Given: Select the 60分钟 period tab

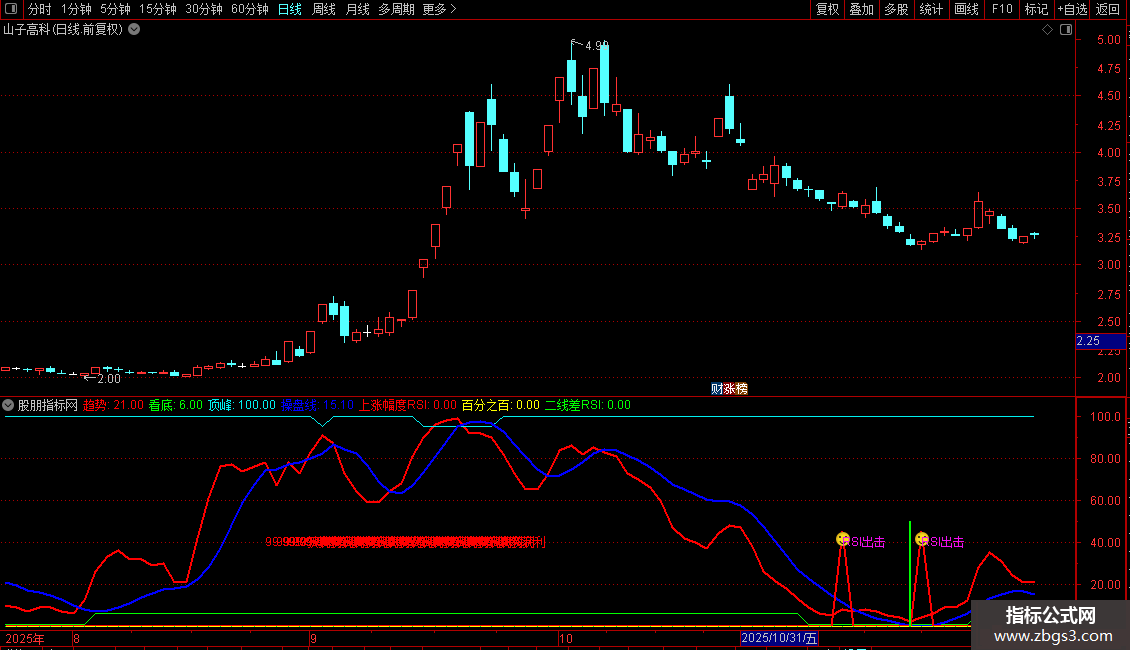Looking at the screenshot, I should [250, 9].
